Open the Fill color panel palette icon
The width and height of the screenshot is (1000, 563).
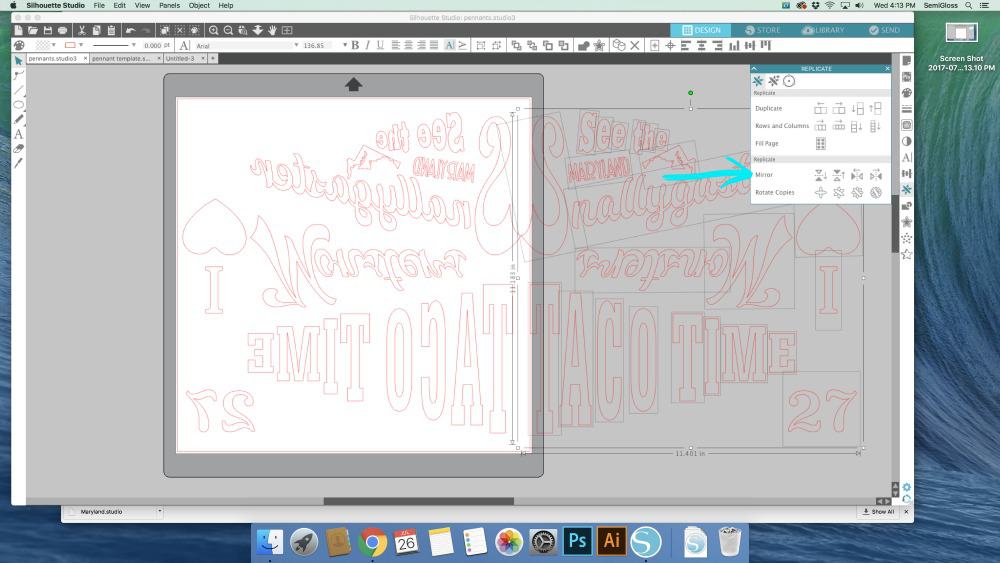pyautogui.click(x=906, y=92)
